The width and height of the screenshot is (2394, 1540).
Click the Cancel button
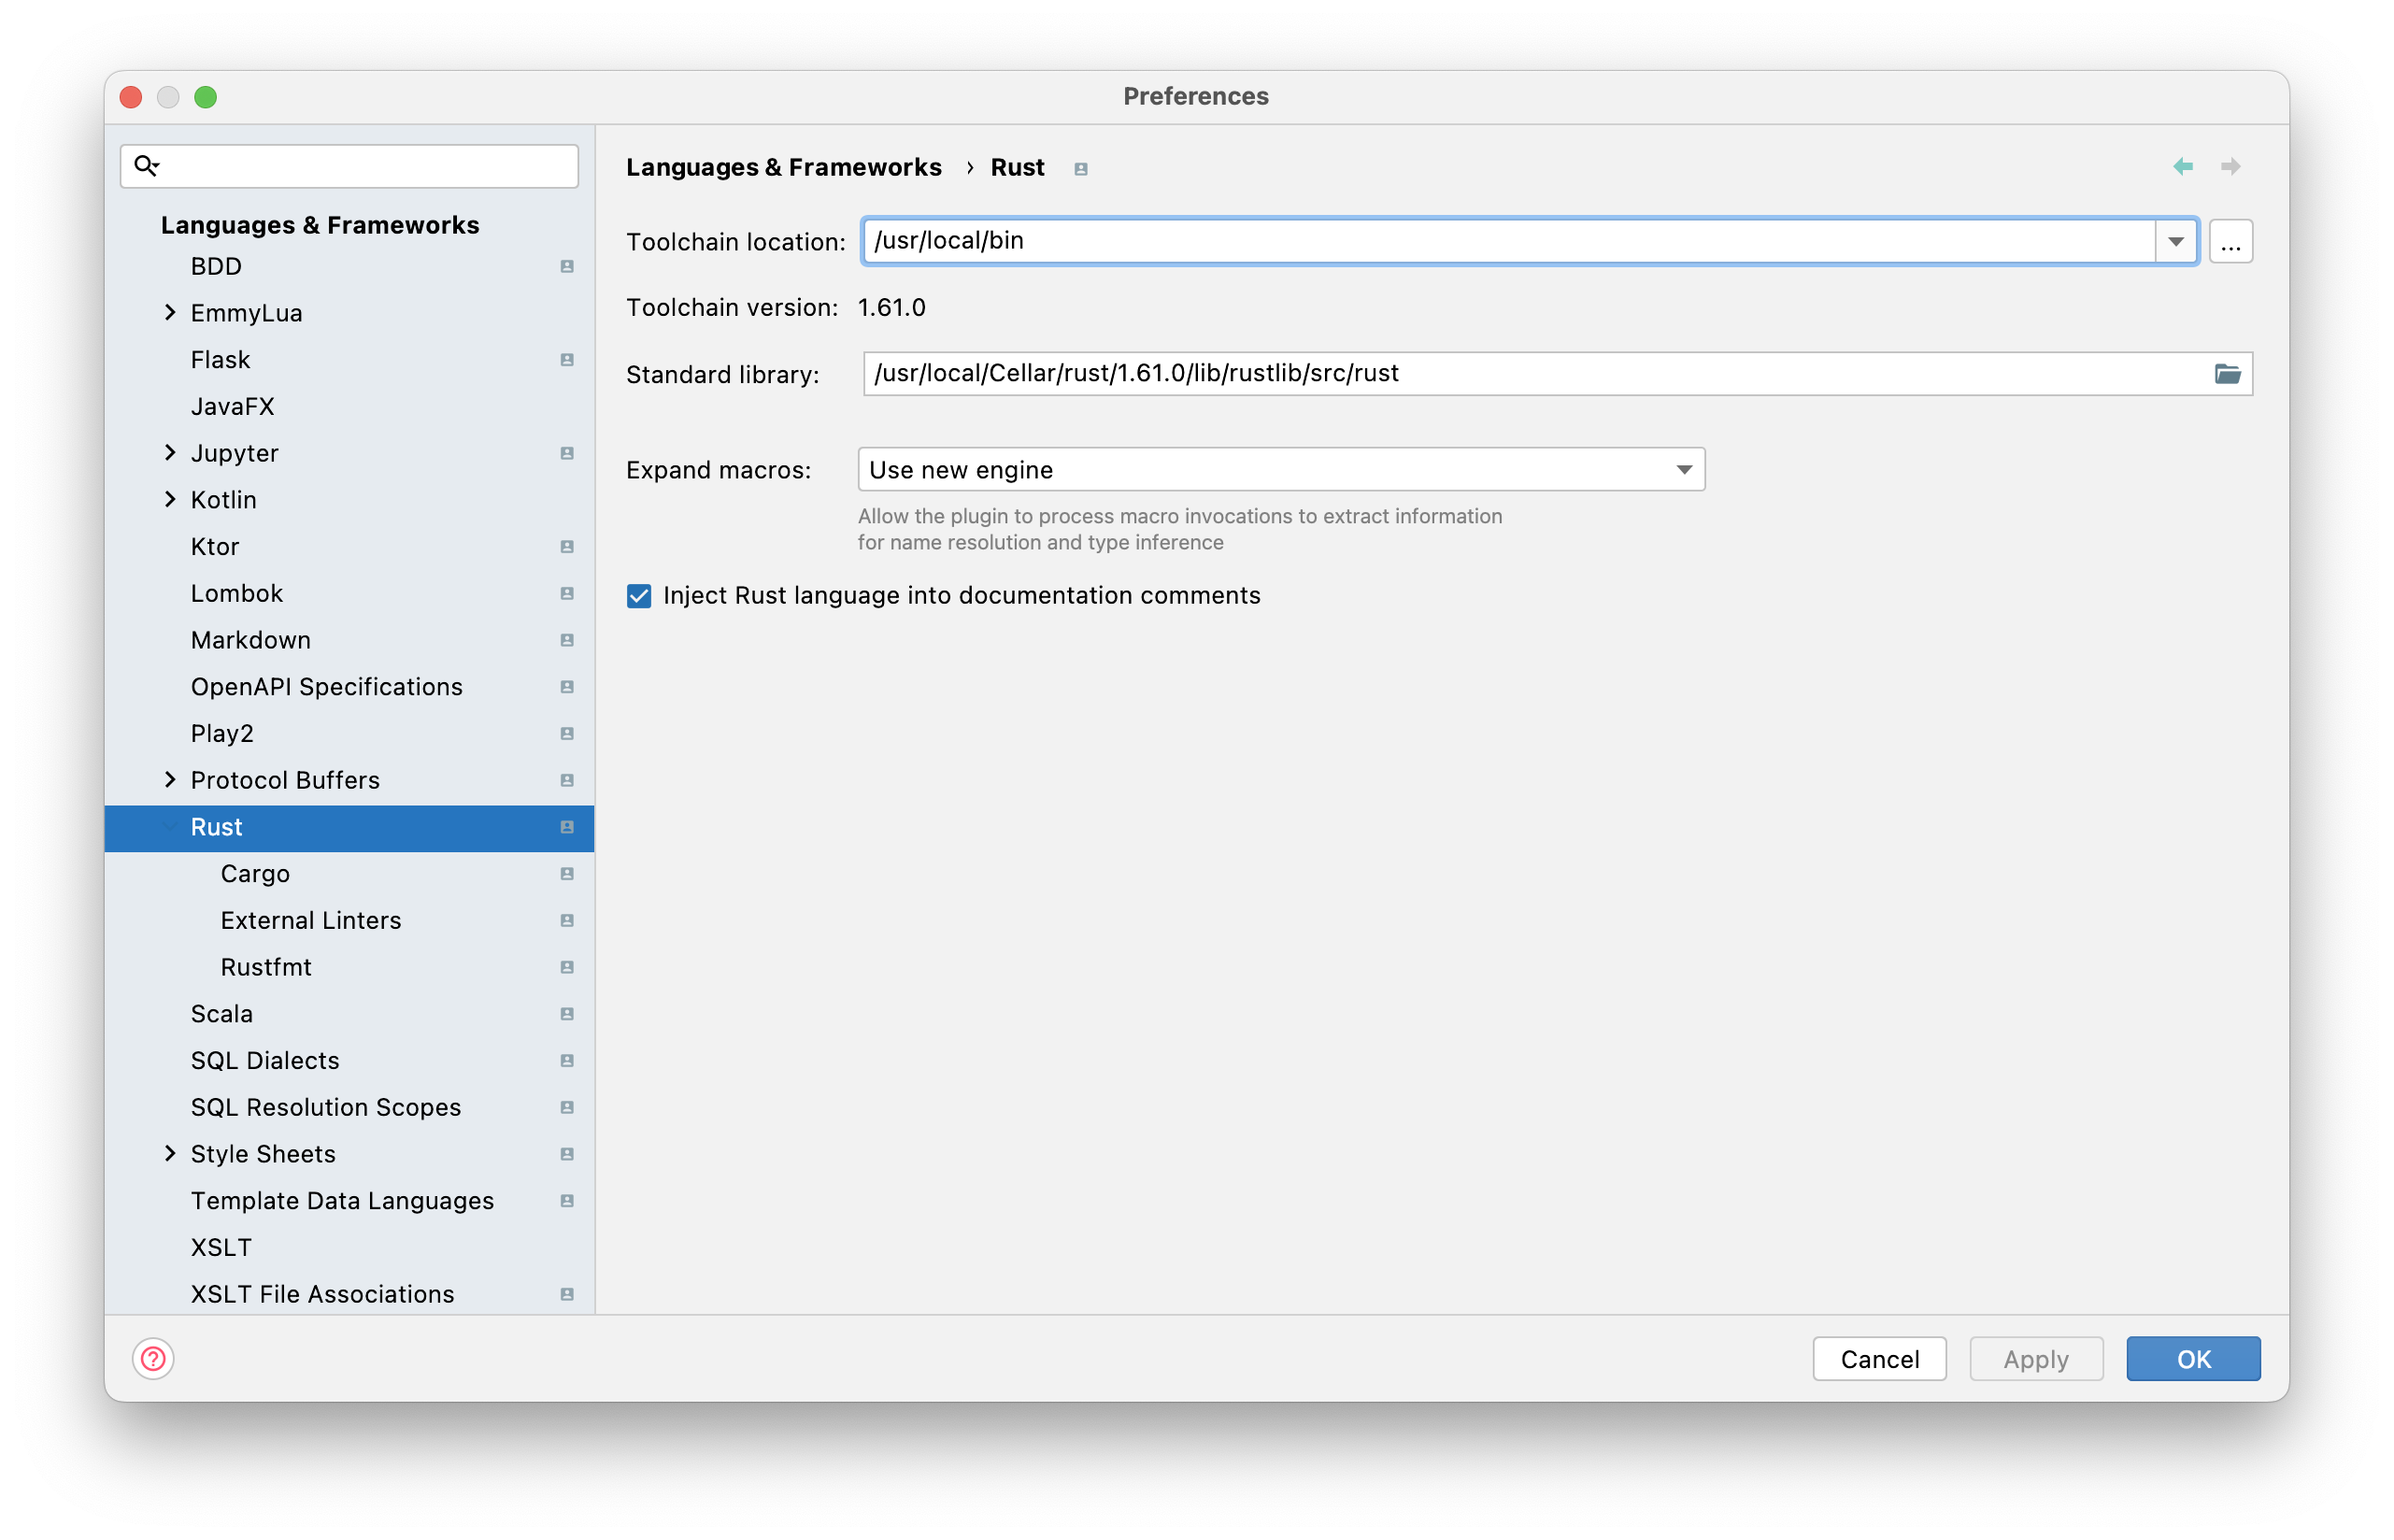click(1878, 1358)
